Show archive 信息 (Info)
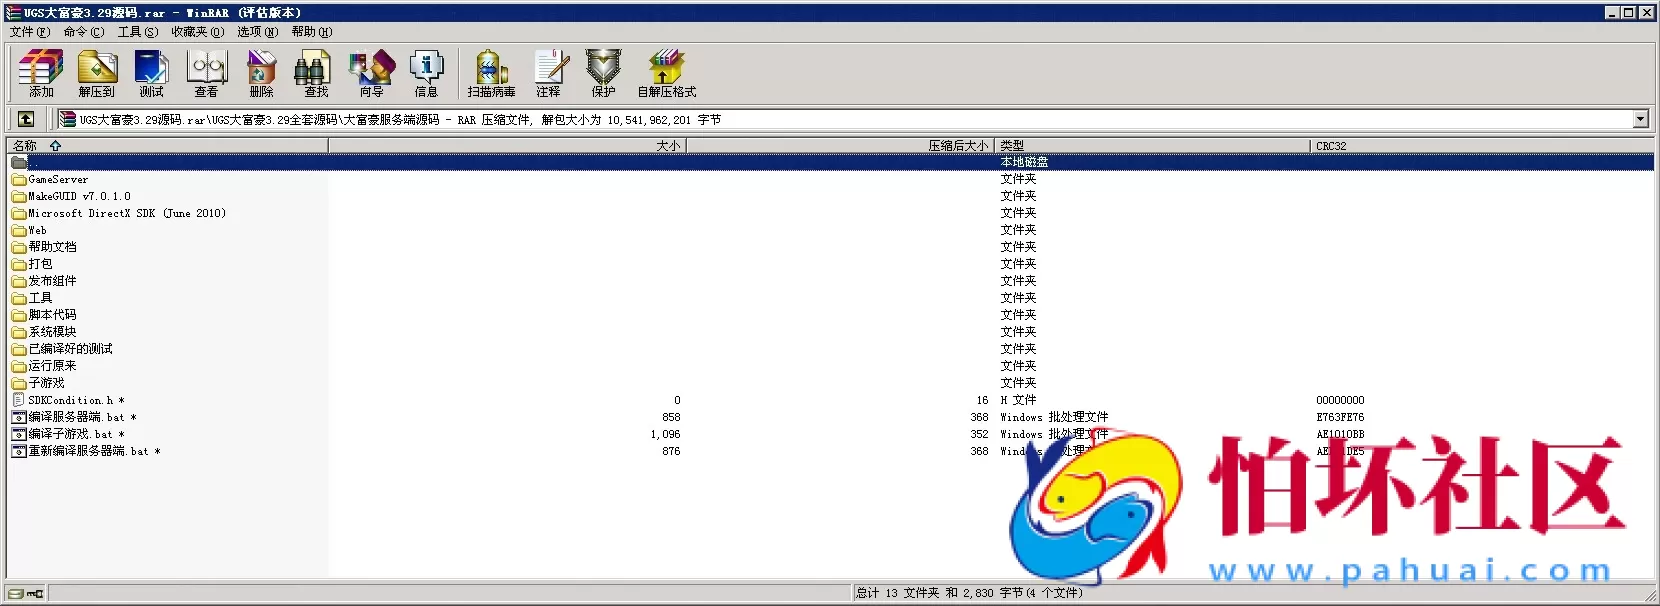1660x606 pixels. click(x=427, y=74)
